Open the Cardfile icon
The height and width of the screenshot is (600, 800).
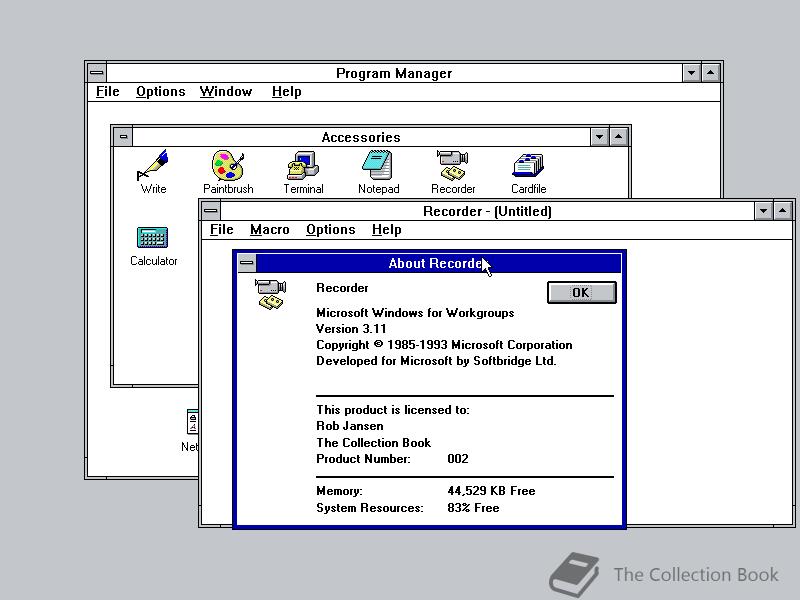(528, 166)
